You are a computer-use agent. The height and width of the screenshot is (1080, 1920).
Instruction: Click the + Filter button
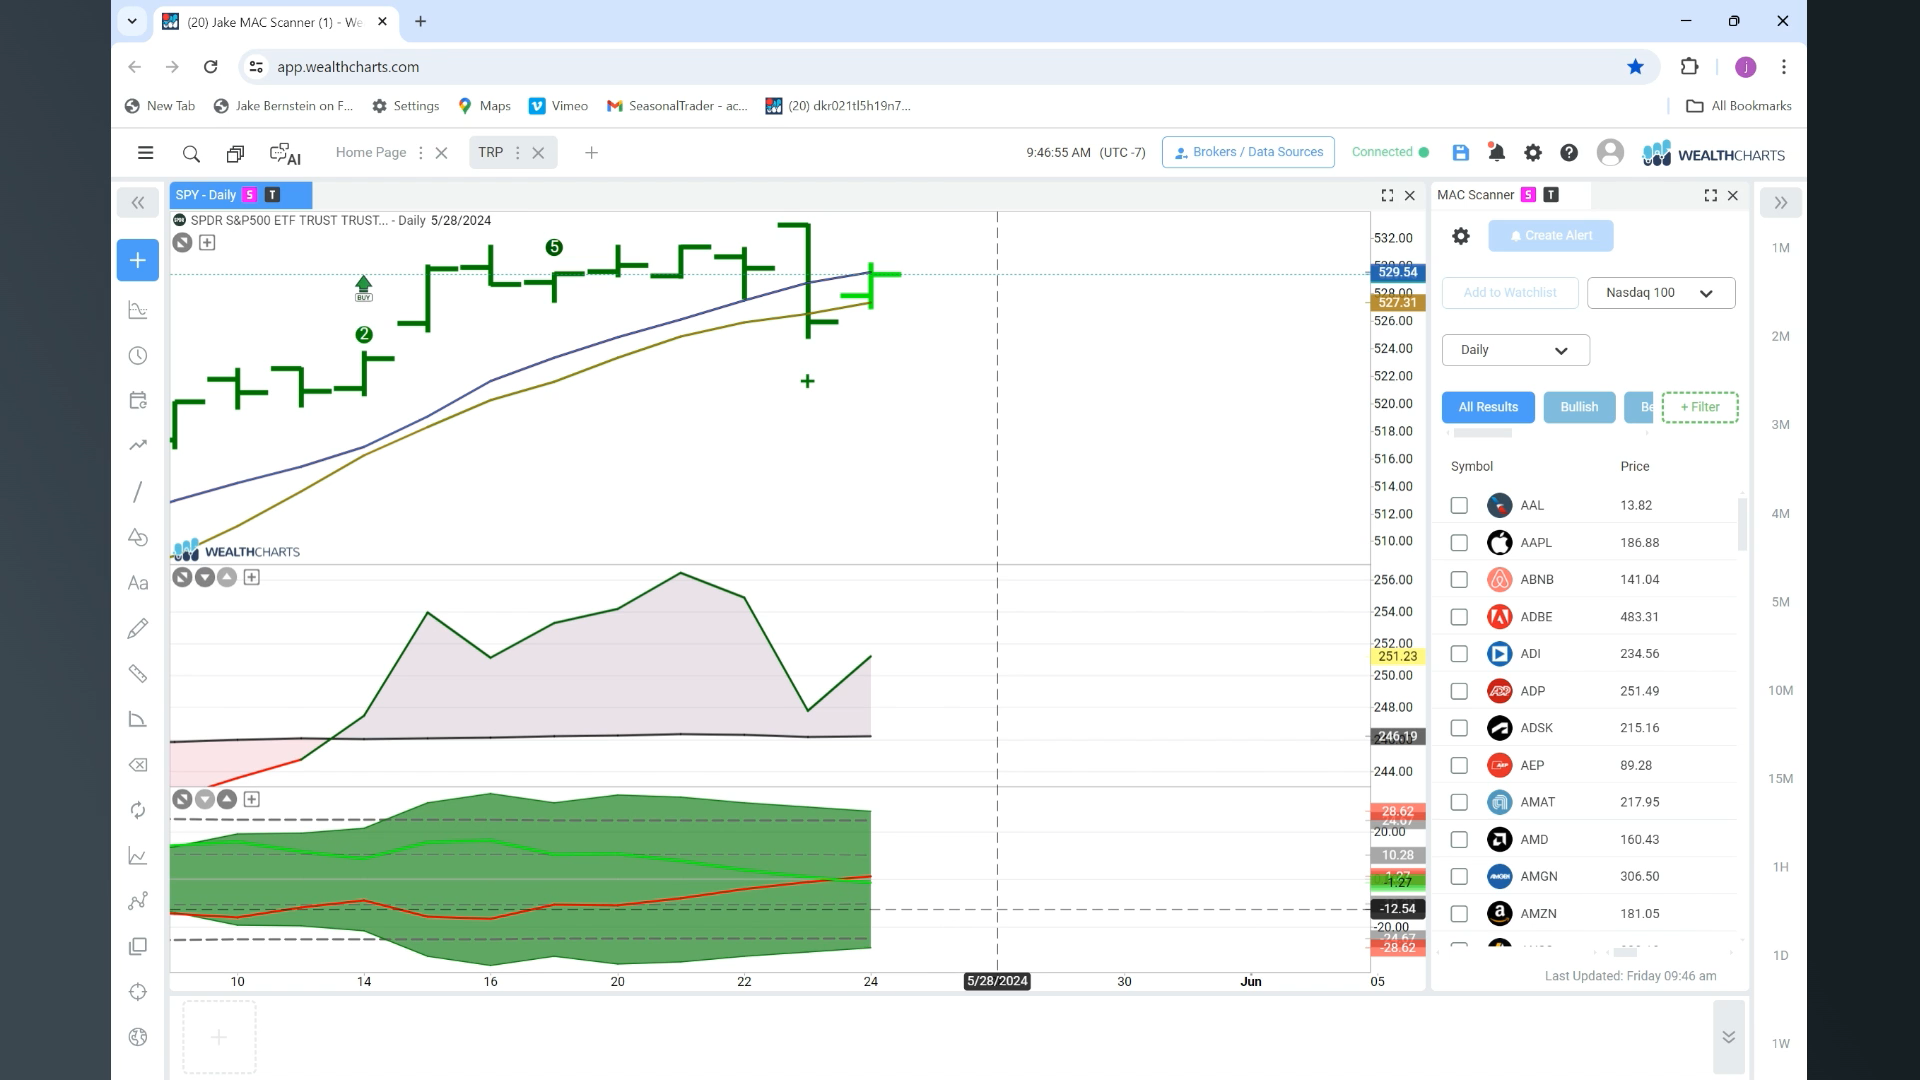tap(1700, 407)
